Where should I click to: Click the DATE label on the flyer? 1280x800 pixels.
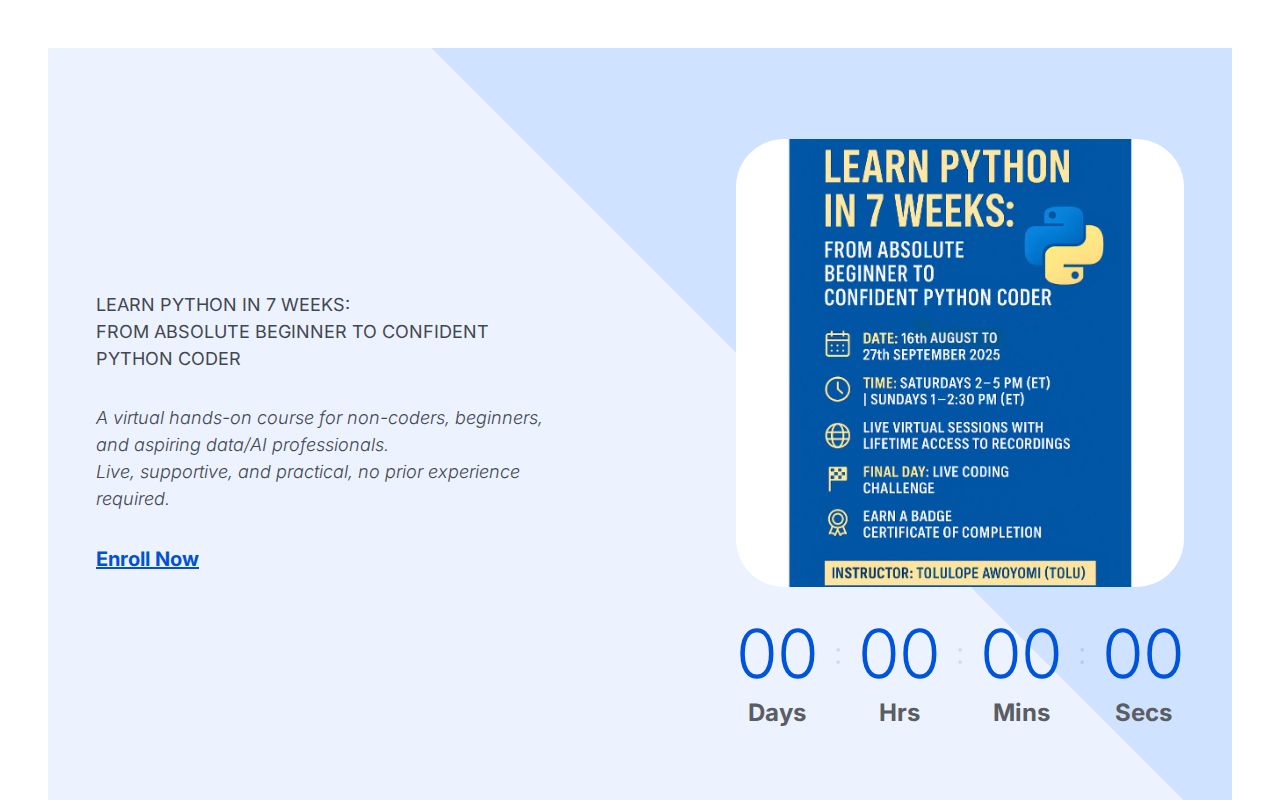880,338
